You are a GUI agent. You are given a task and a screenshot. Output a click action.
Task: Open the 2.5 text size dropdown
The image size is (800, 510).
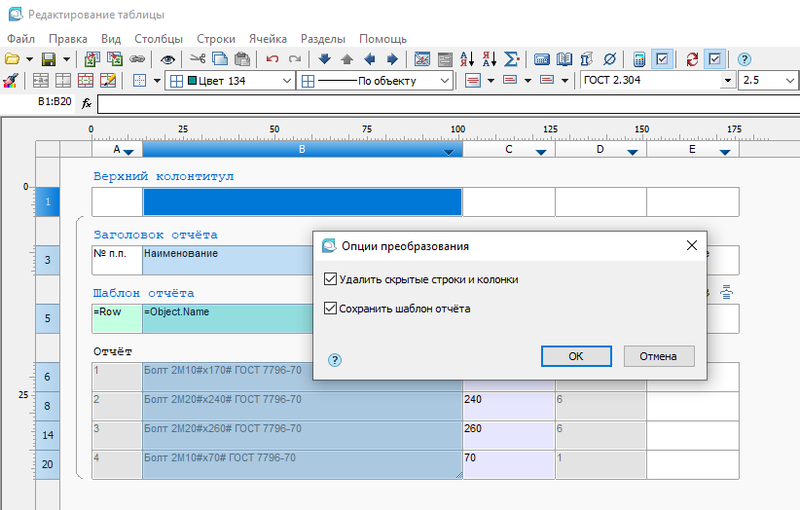tap(790, 80)
